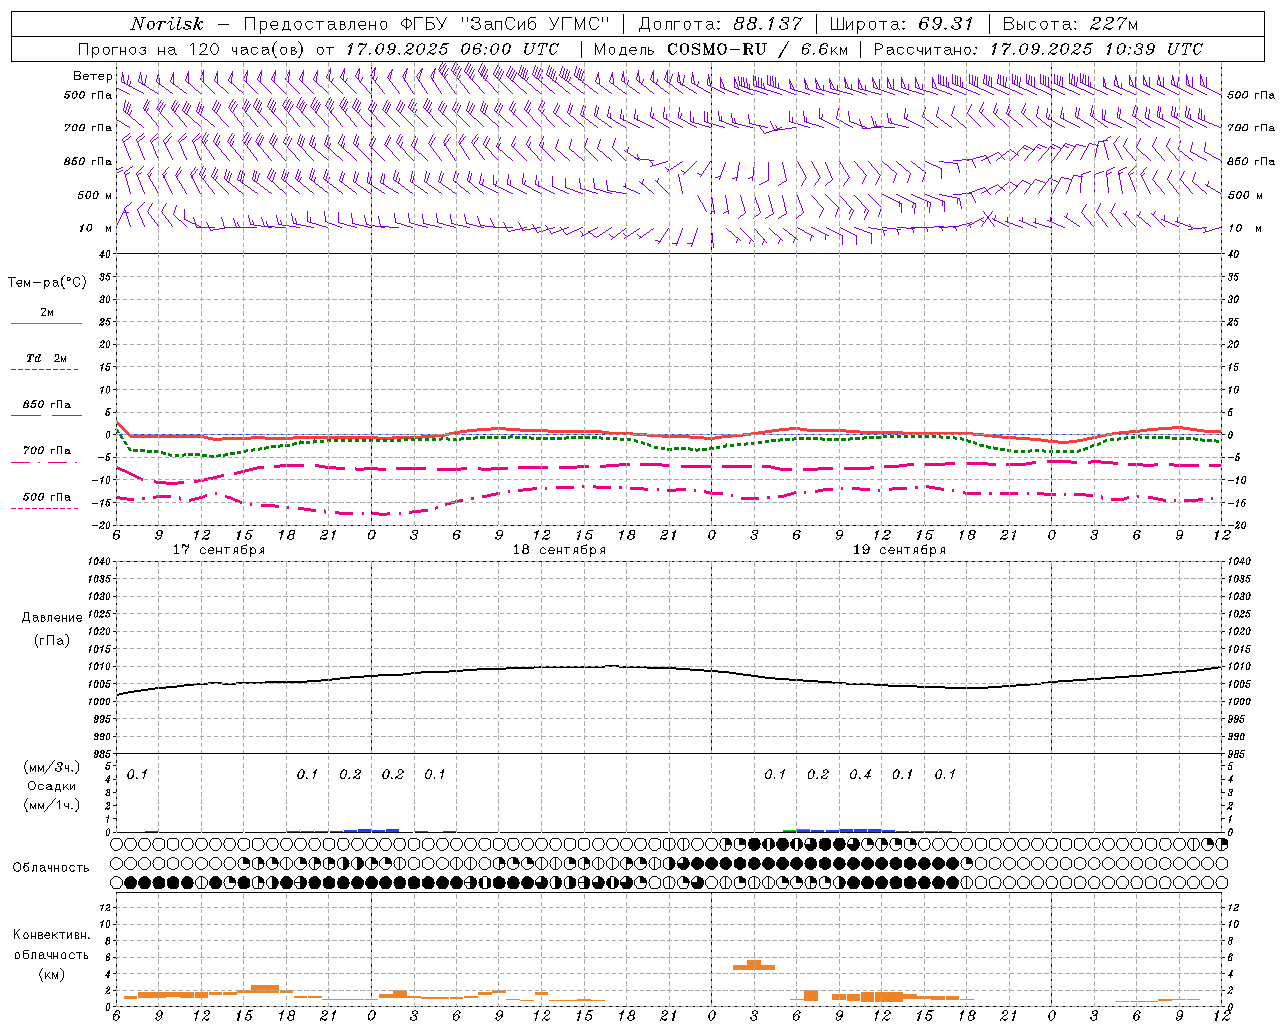Select the "(мм/1ч.)" precipitation unit label
1280x1024 pixels.
[52, 805]
